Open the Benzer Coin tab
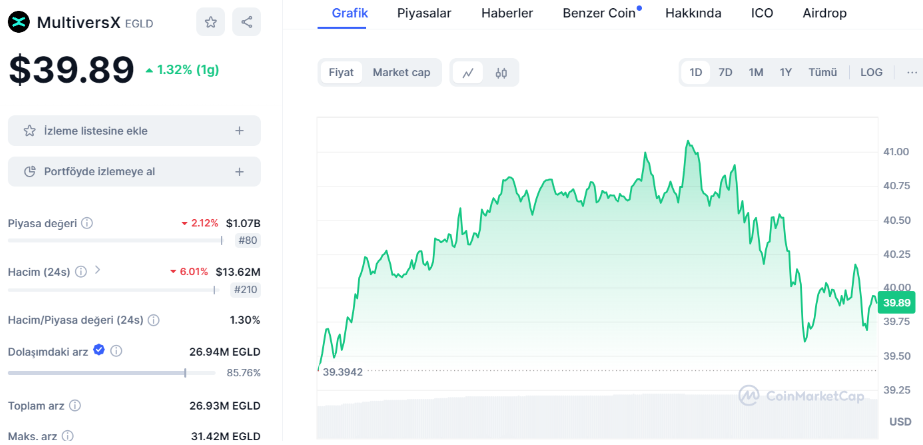 599,13
